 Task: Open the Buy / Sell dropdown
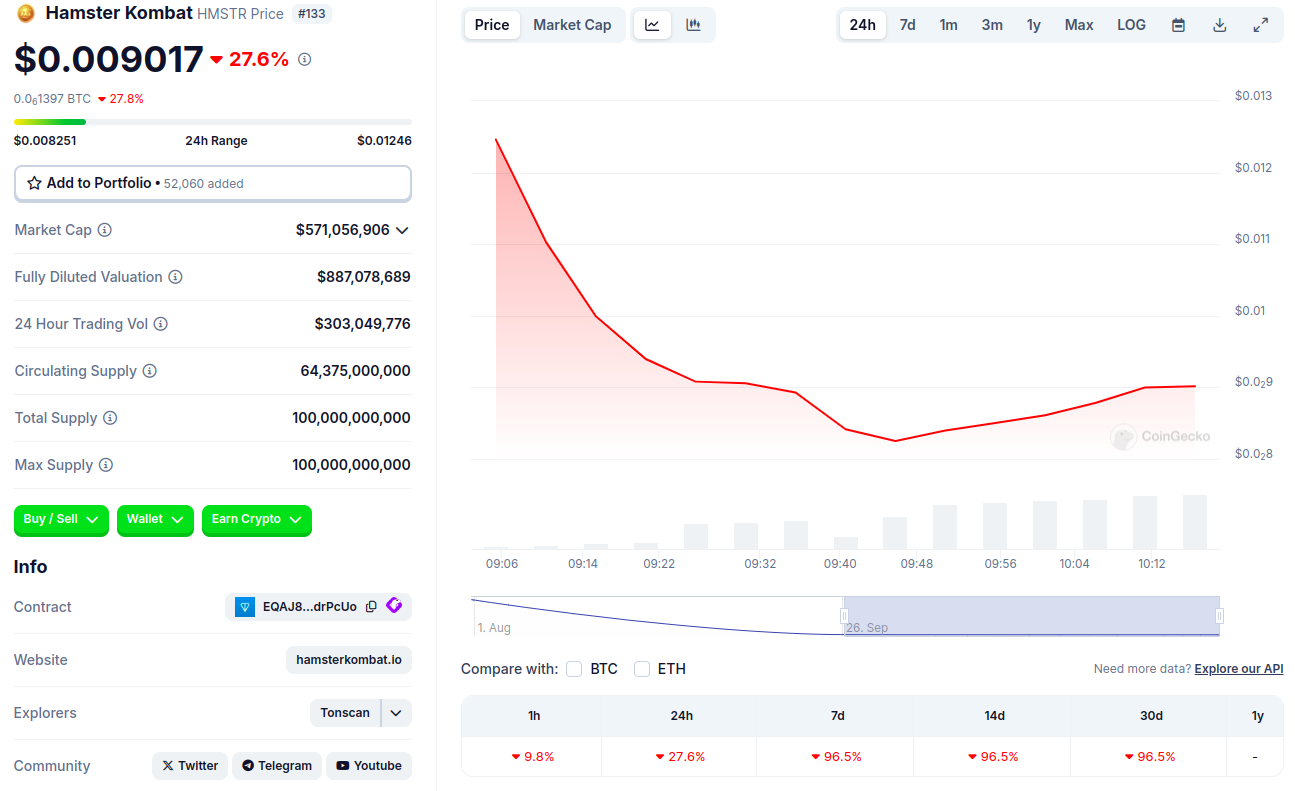[61, 520]
